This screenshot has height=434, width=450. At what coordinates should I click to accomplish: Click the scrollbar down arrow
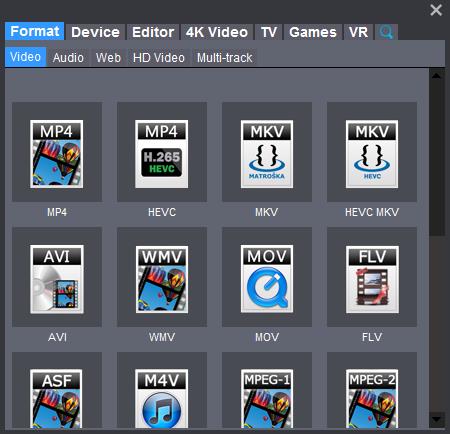click(x=436, y=419)
